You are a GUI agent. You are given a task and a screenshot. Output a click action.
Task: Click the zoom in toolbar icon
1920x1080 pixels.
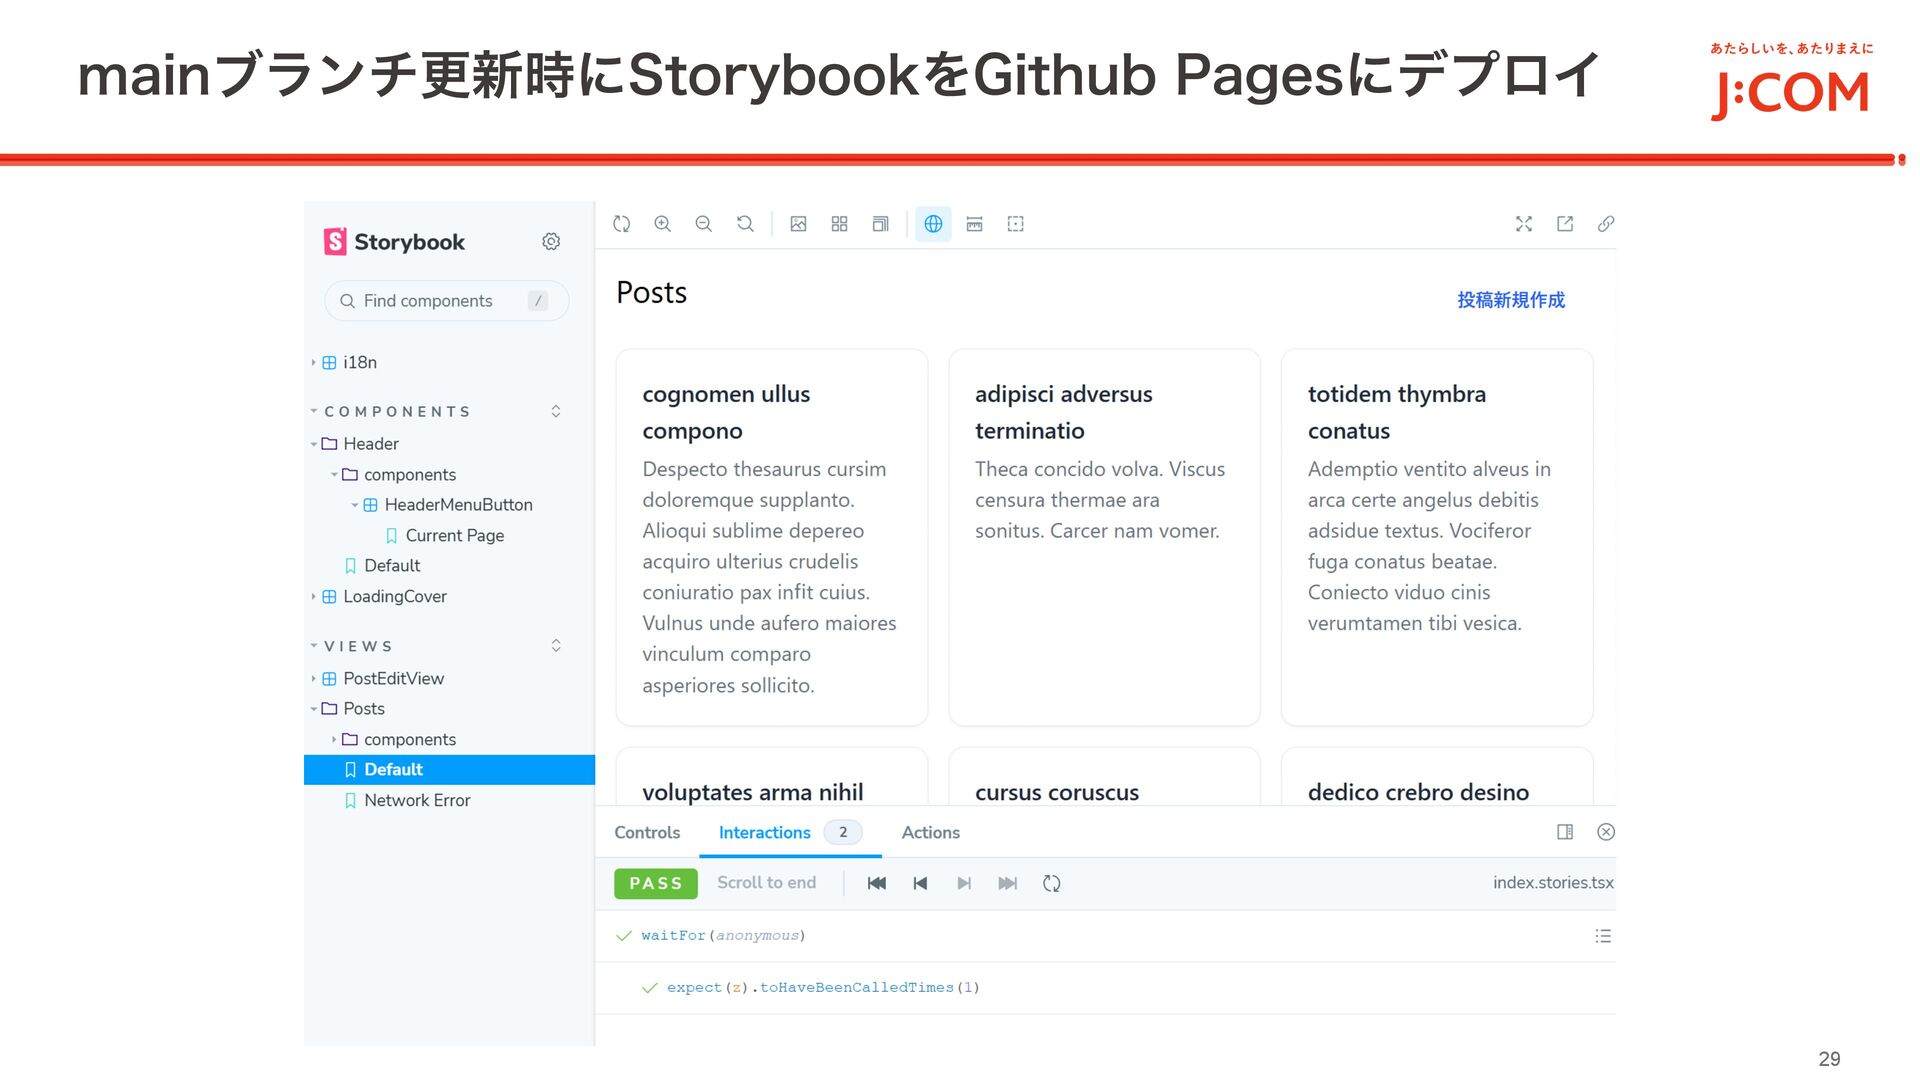tap(663, 224)
